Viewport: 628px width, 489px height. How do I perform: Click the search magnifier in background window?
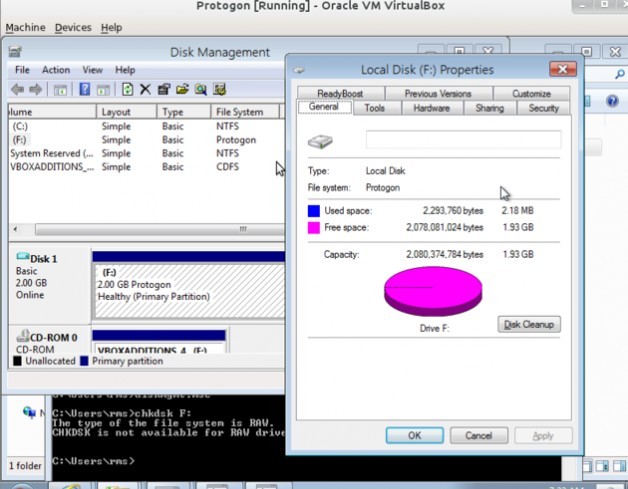(x=620, y=74)
